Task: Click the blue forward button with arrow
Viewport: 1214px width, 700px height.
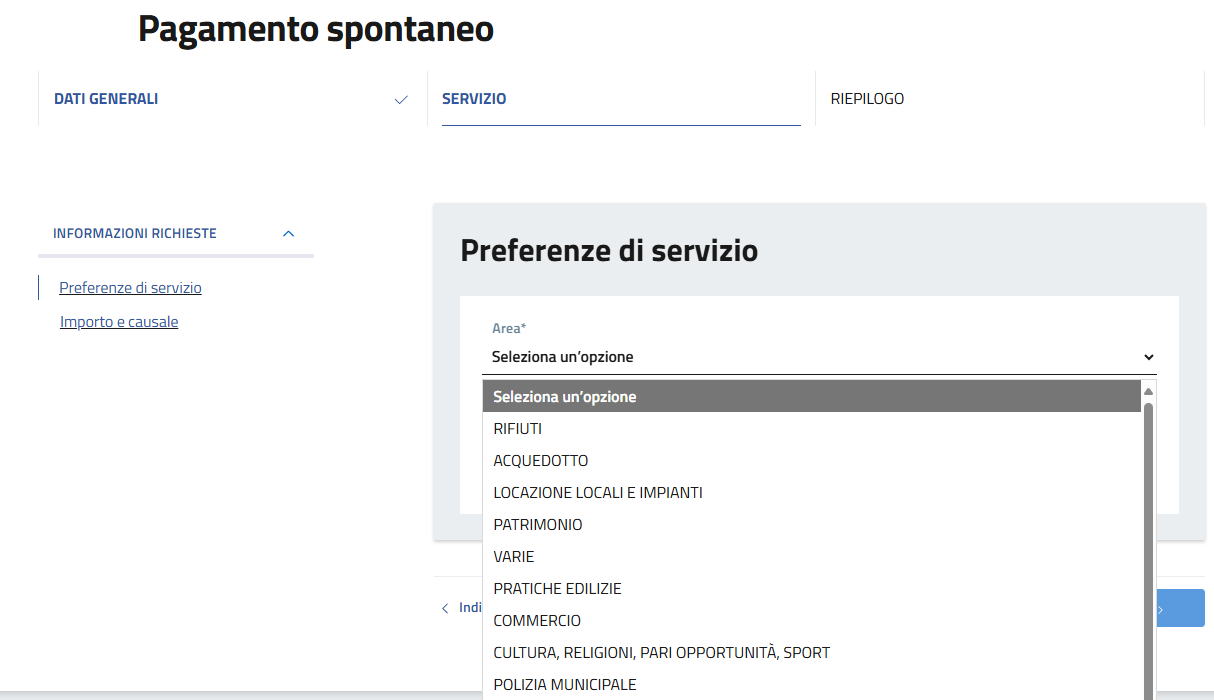Action: coord(1180,608)
